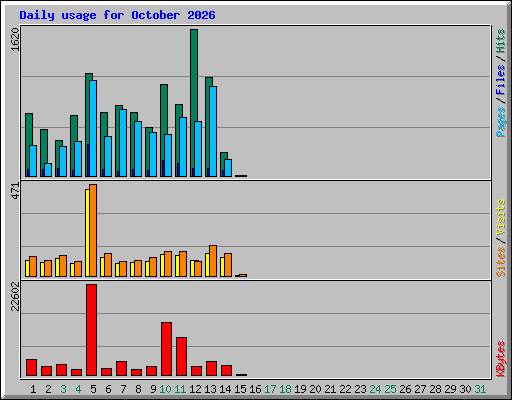
Task: Click green weekend day label 11
Action: point(180,389)
